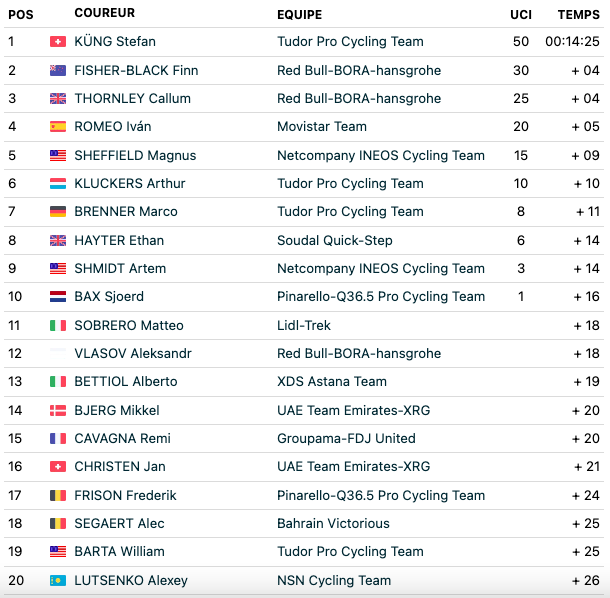The width and height of the screenshot is (610, 598).
Task: Select the XDS Astana Team link
Action: [332, 381]
